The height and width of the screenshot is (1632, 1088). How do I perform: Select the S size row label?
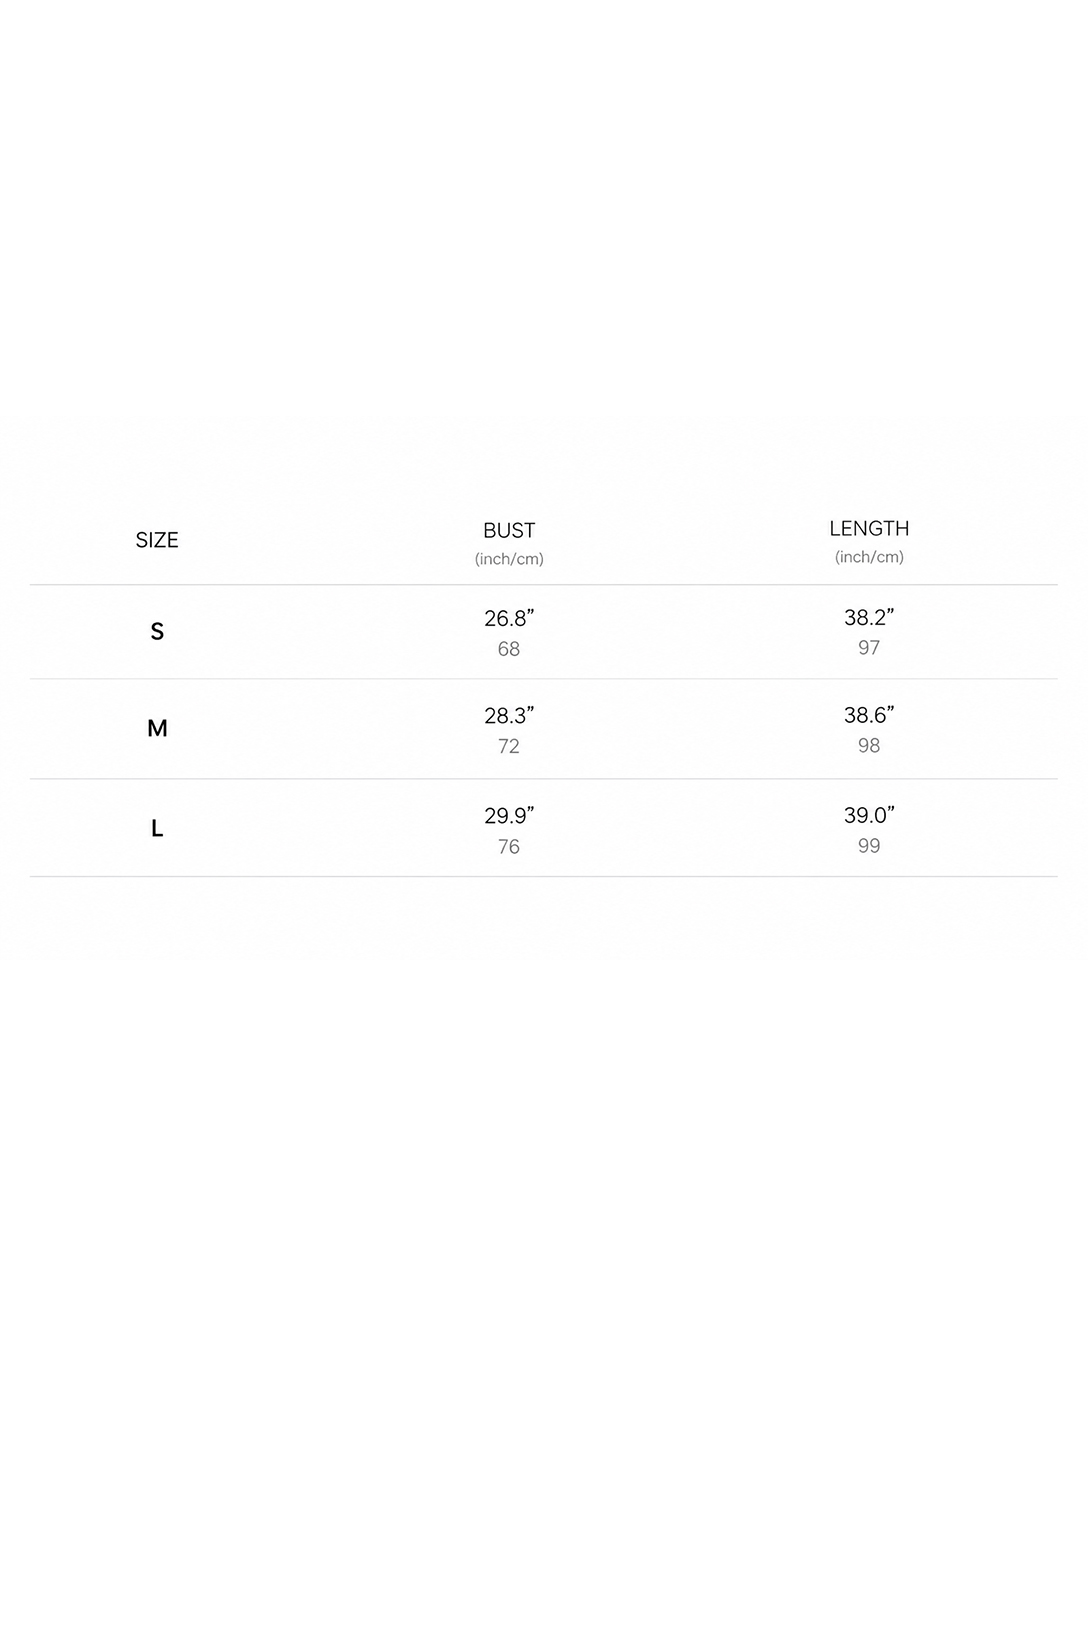tap(157, 631)
